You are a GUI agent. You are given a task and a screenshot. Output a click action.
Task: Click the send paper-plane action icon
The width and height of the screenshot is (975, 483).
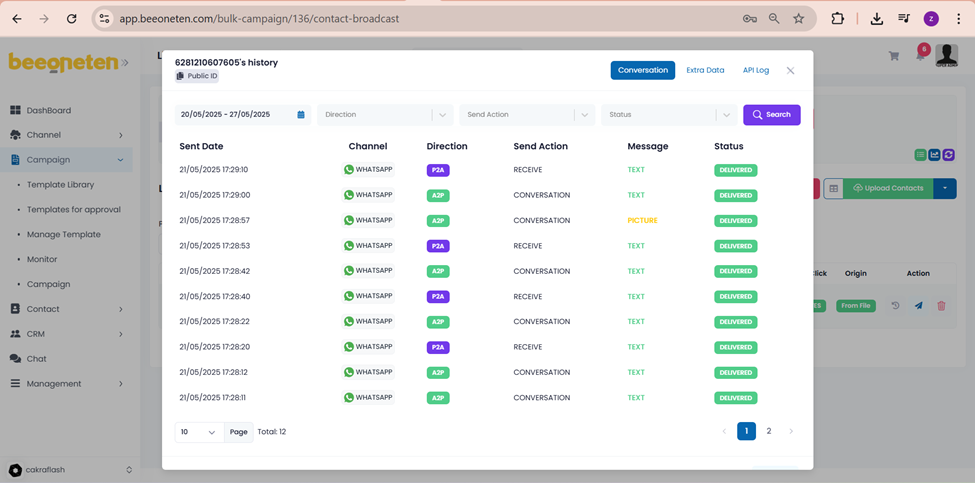[x=918, y=305]
